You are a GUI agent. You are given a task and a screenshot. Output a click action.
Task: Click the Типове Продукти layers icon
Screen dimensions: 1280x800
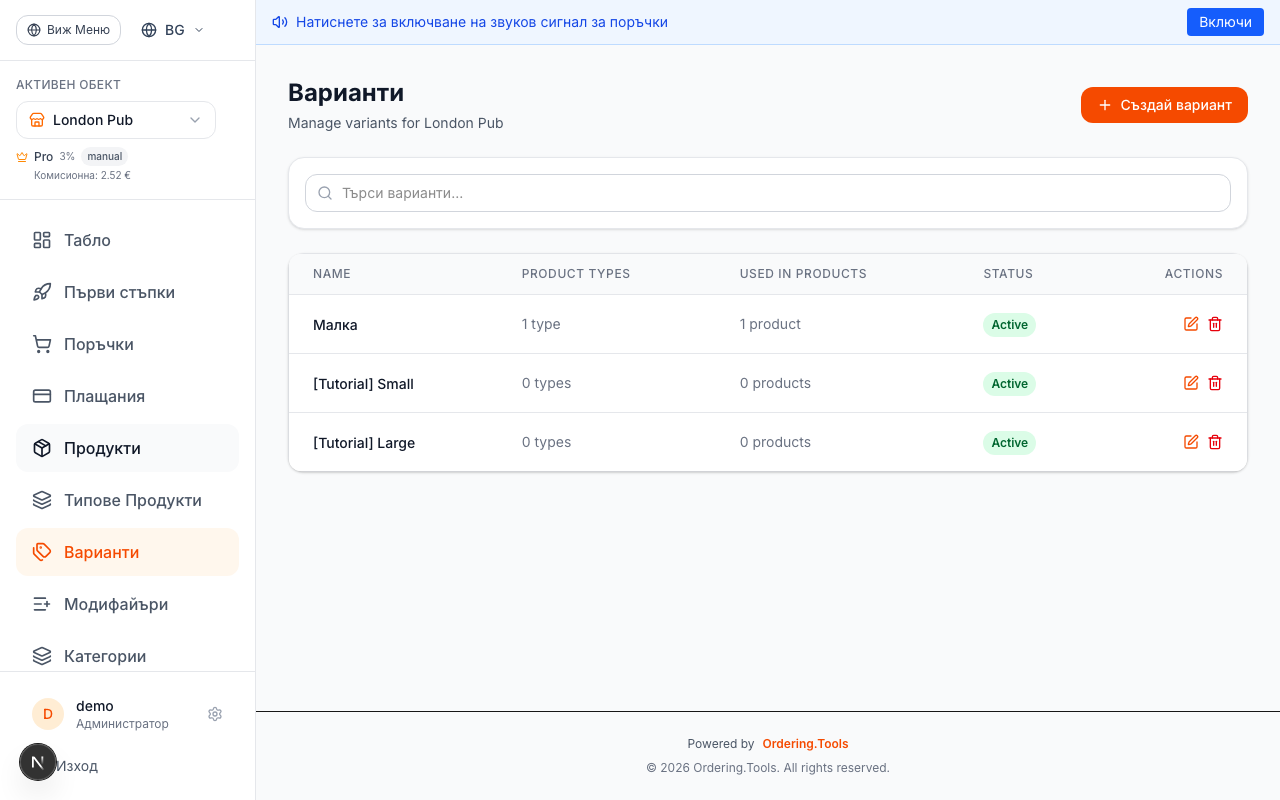(41, 500)
